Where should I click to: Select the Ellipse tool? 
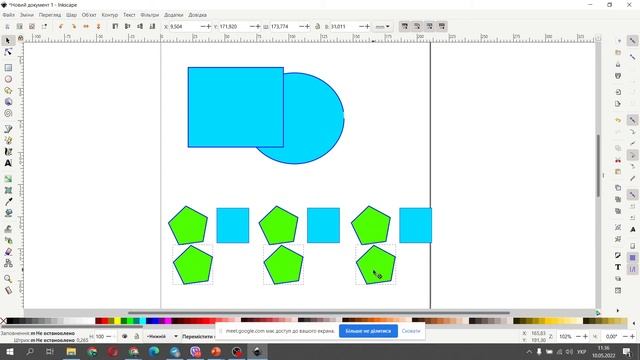(x=8, y=79)
